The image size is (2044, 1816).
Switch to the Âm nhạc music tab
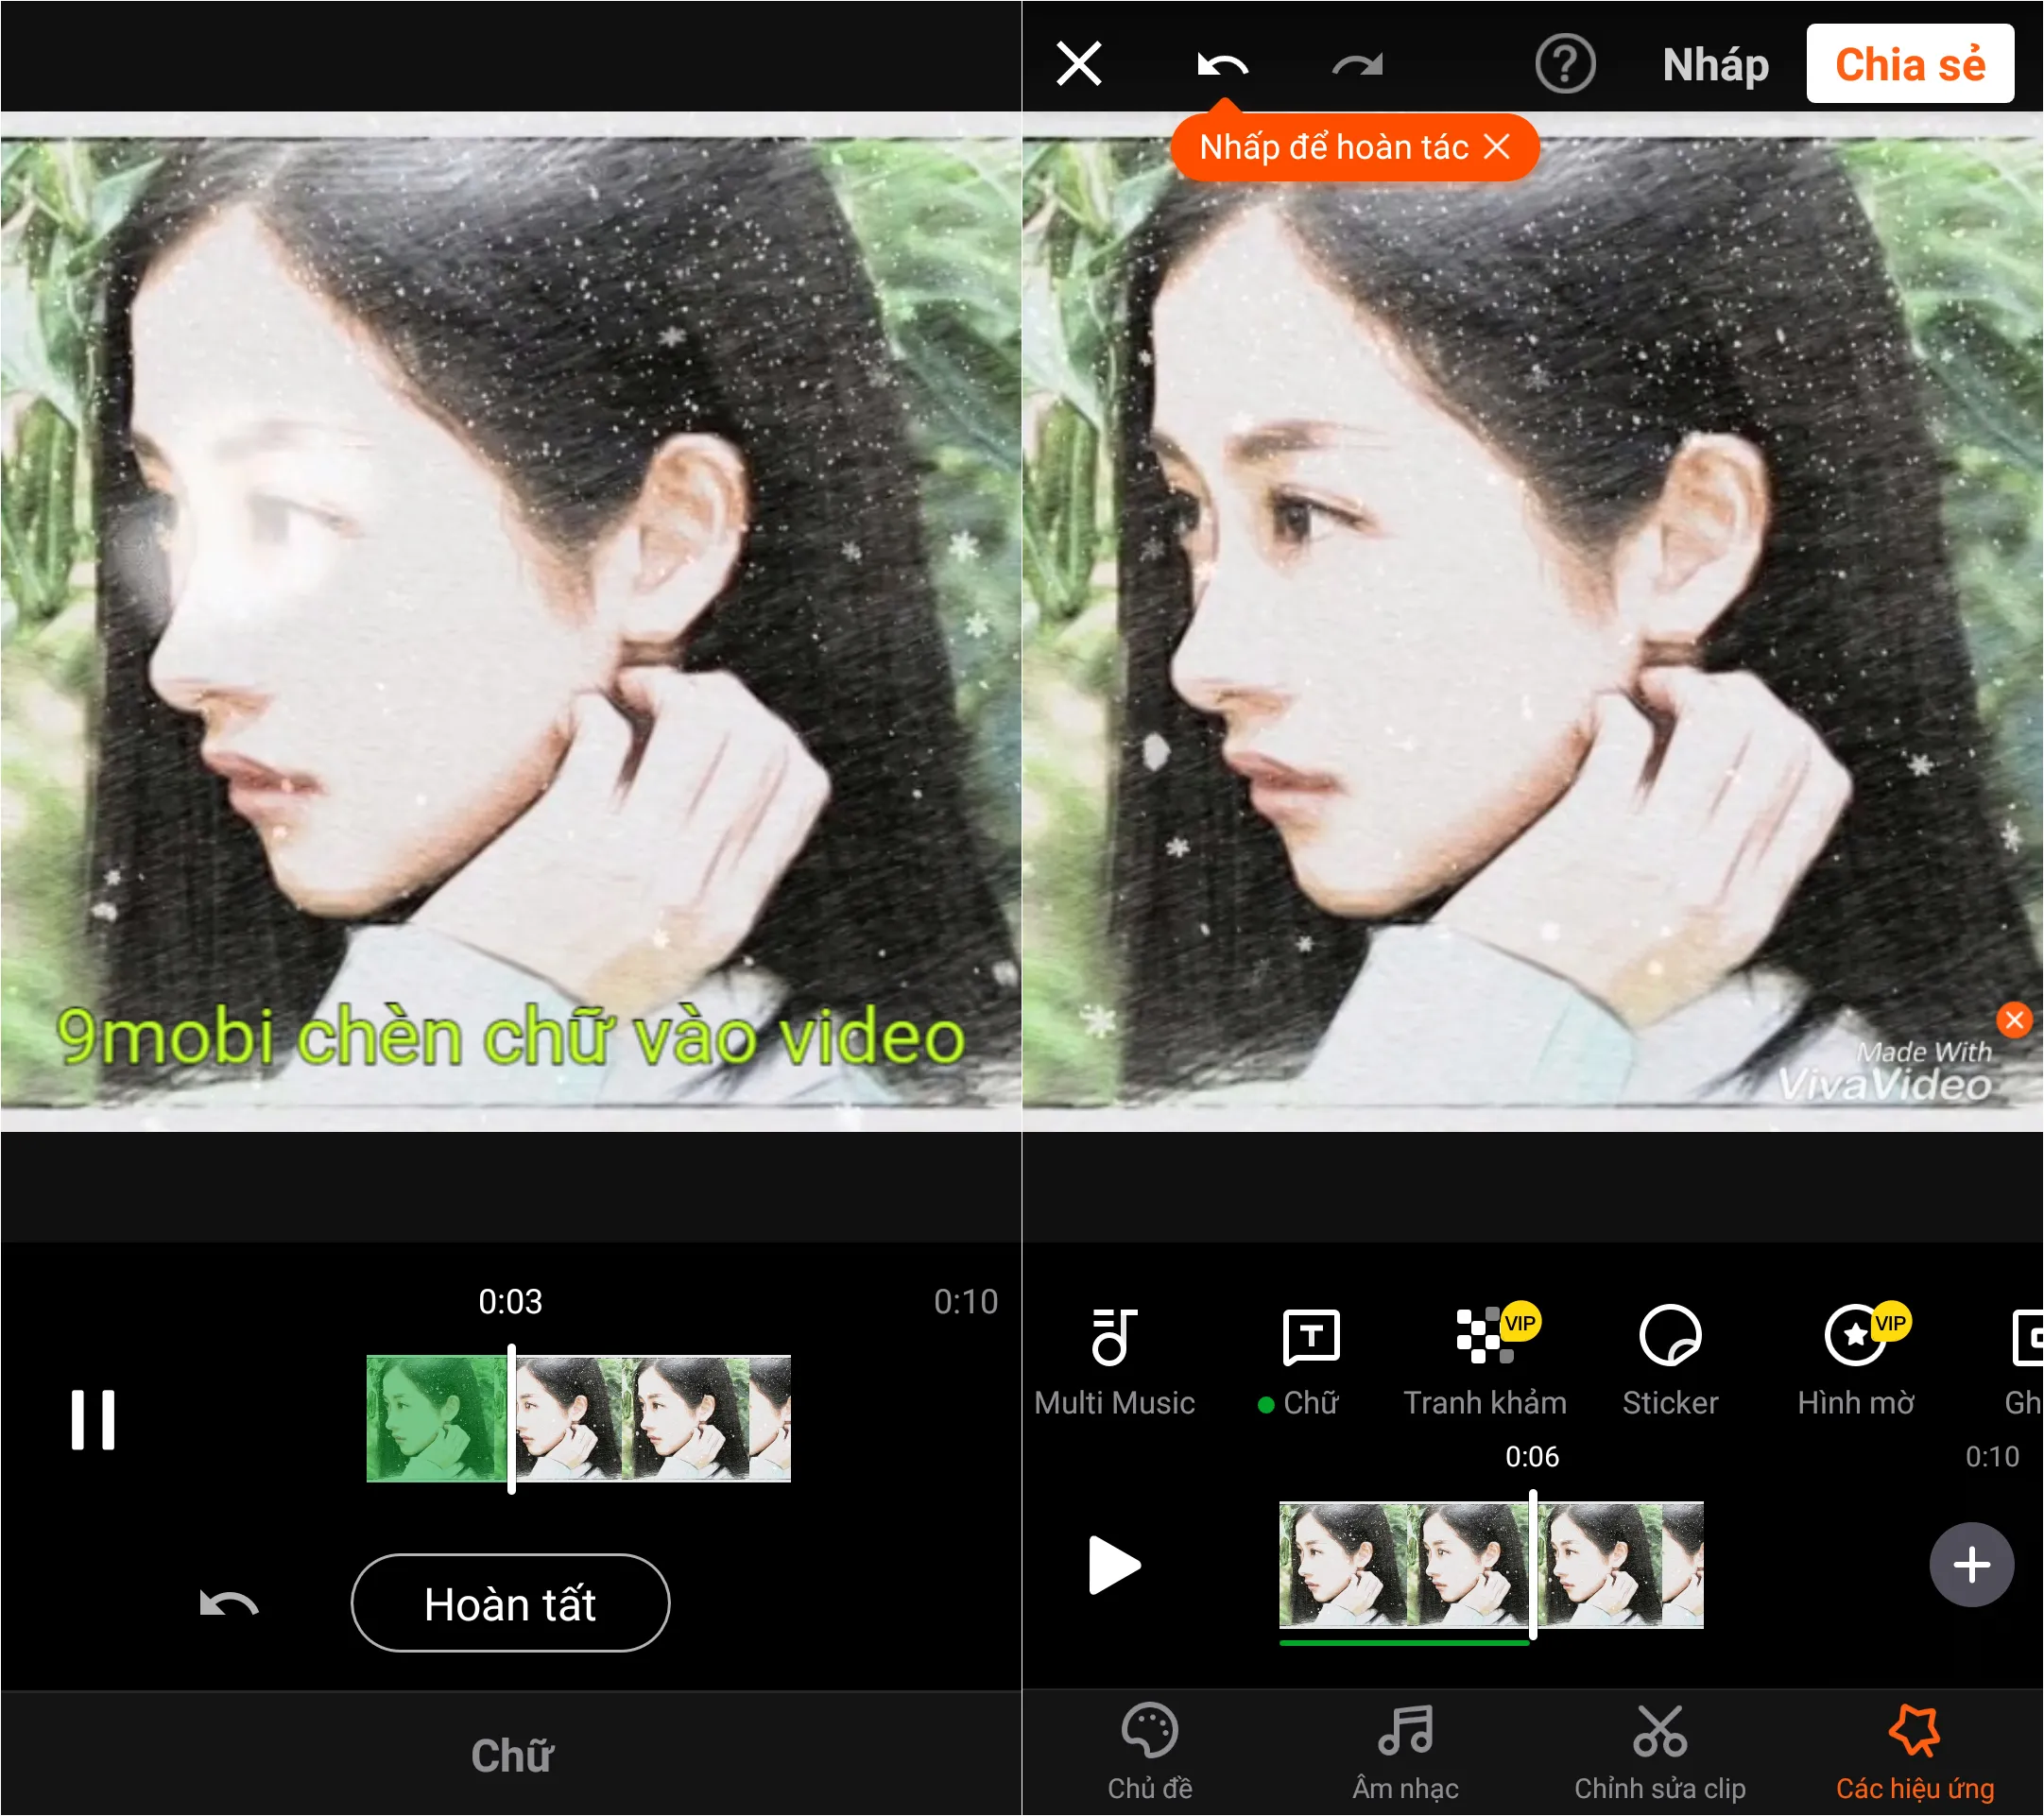pos(1405,1753)
